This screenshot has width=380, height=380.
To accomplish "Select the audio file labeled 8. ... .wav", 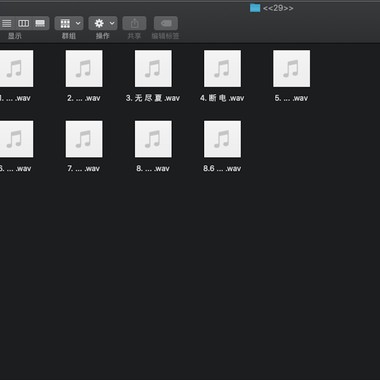I will [153, 139].
